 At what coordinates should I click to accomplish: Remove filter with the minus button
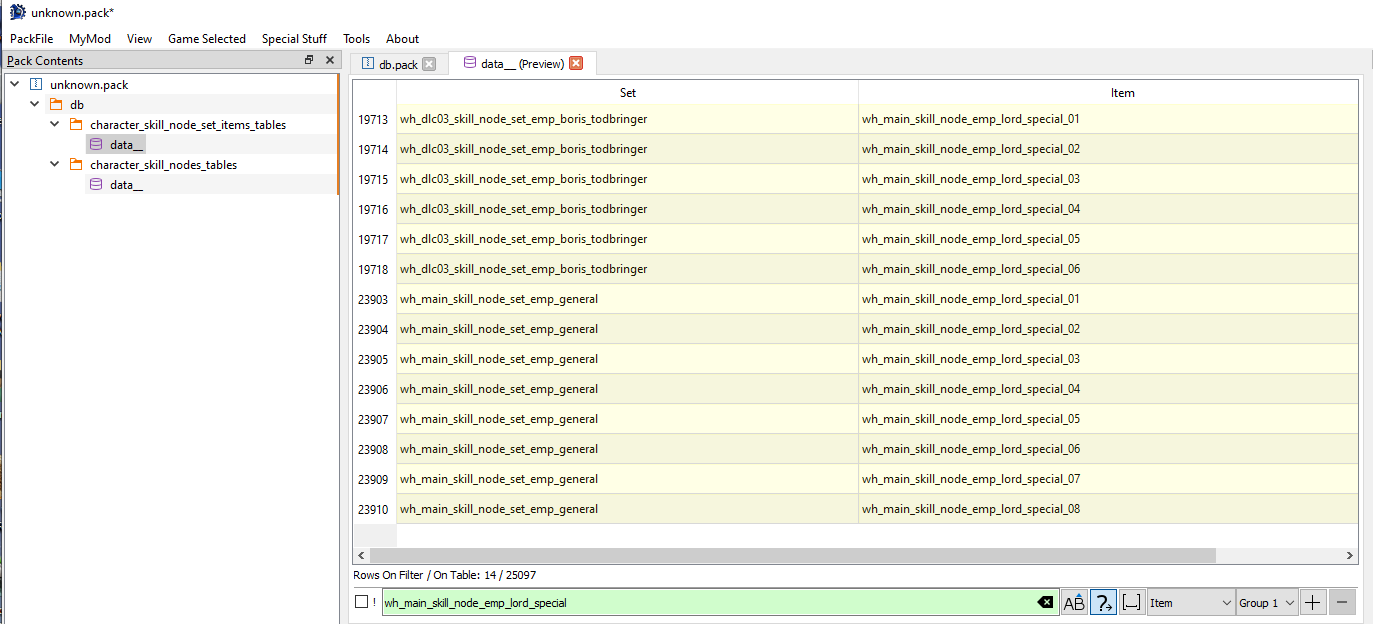pyautogui.click(x=1343, y=602)
